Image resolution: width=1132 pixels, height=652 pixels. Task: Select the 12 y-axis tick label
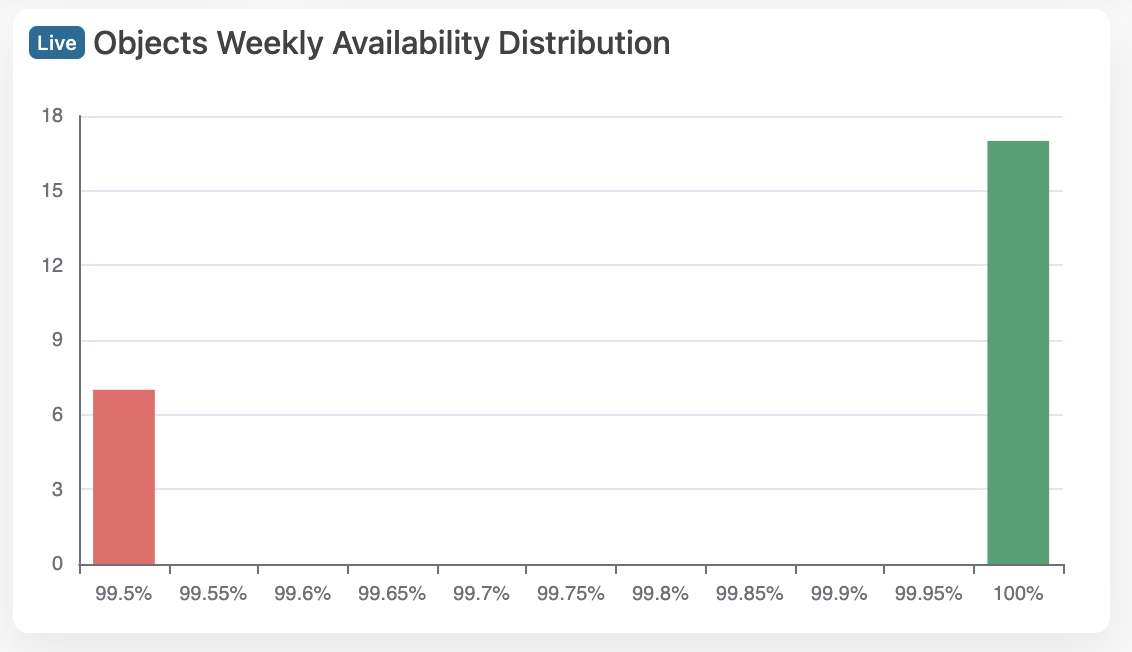click(x=53, y=265)
